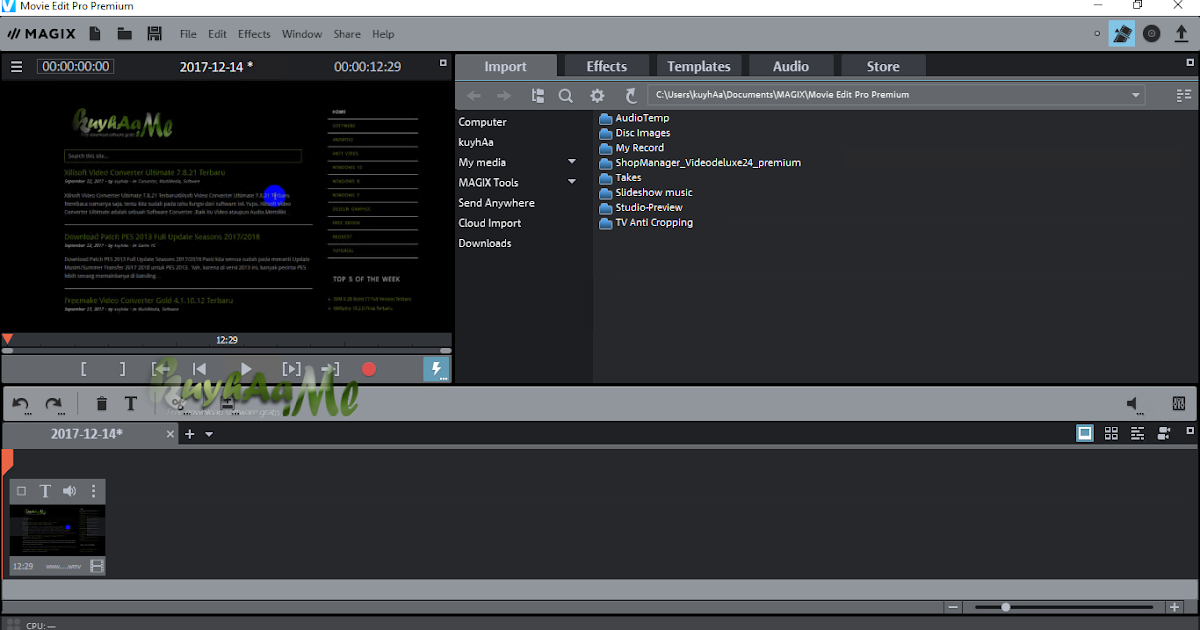Open project via the folder icon

click(125, 33)
